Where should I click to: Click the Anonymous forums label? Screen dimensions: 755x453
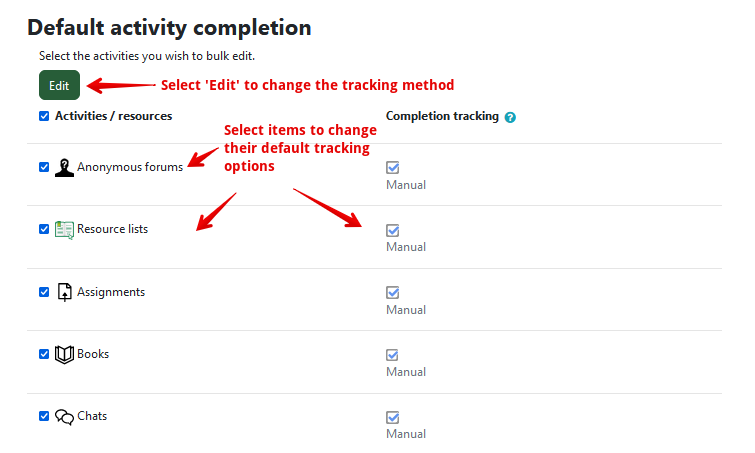130,167
